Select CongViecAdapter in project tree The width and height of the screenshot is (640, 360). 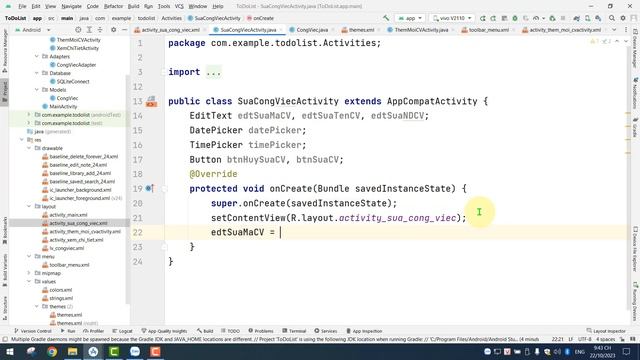tap(73, 65)
